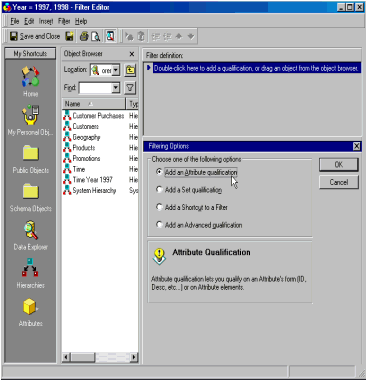The image size is (366, 380).
Task: Open the Location dropdown
Action: click(x=116, y=70)
